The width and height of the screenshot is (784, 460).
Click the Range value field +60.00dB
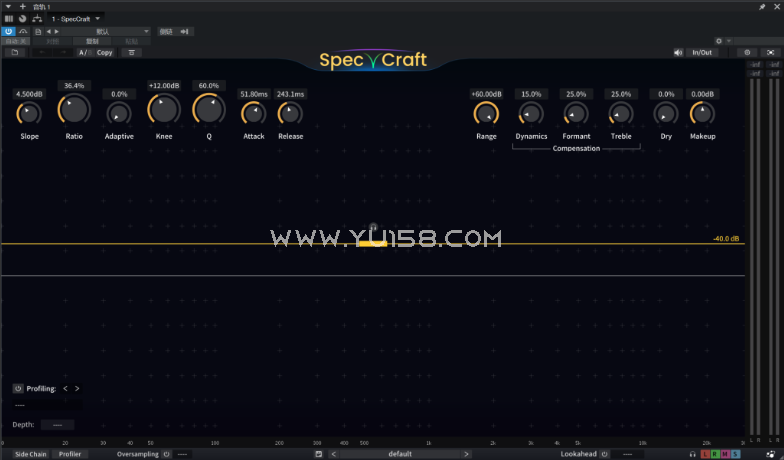pyautogui.click(x=486, y=94)
